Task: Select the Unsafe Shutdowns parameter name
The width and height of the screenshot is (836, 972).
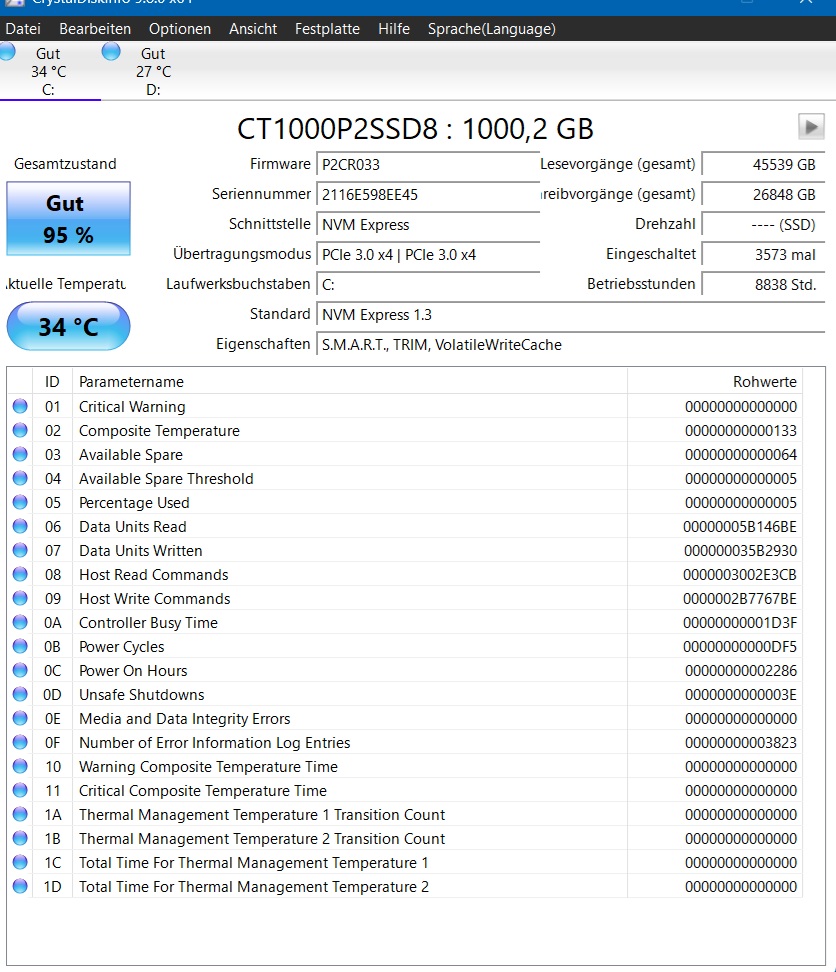Action: tap(141, 695)
